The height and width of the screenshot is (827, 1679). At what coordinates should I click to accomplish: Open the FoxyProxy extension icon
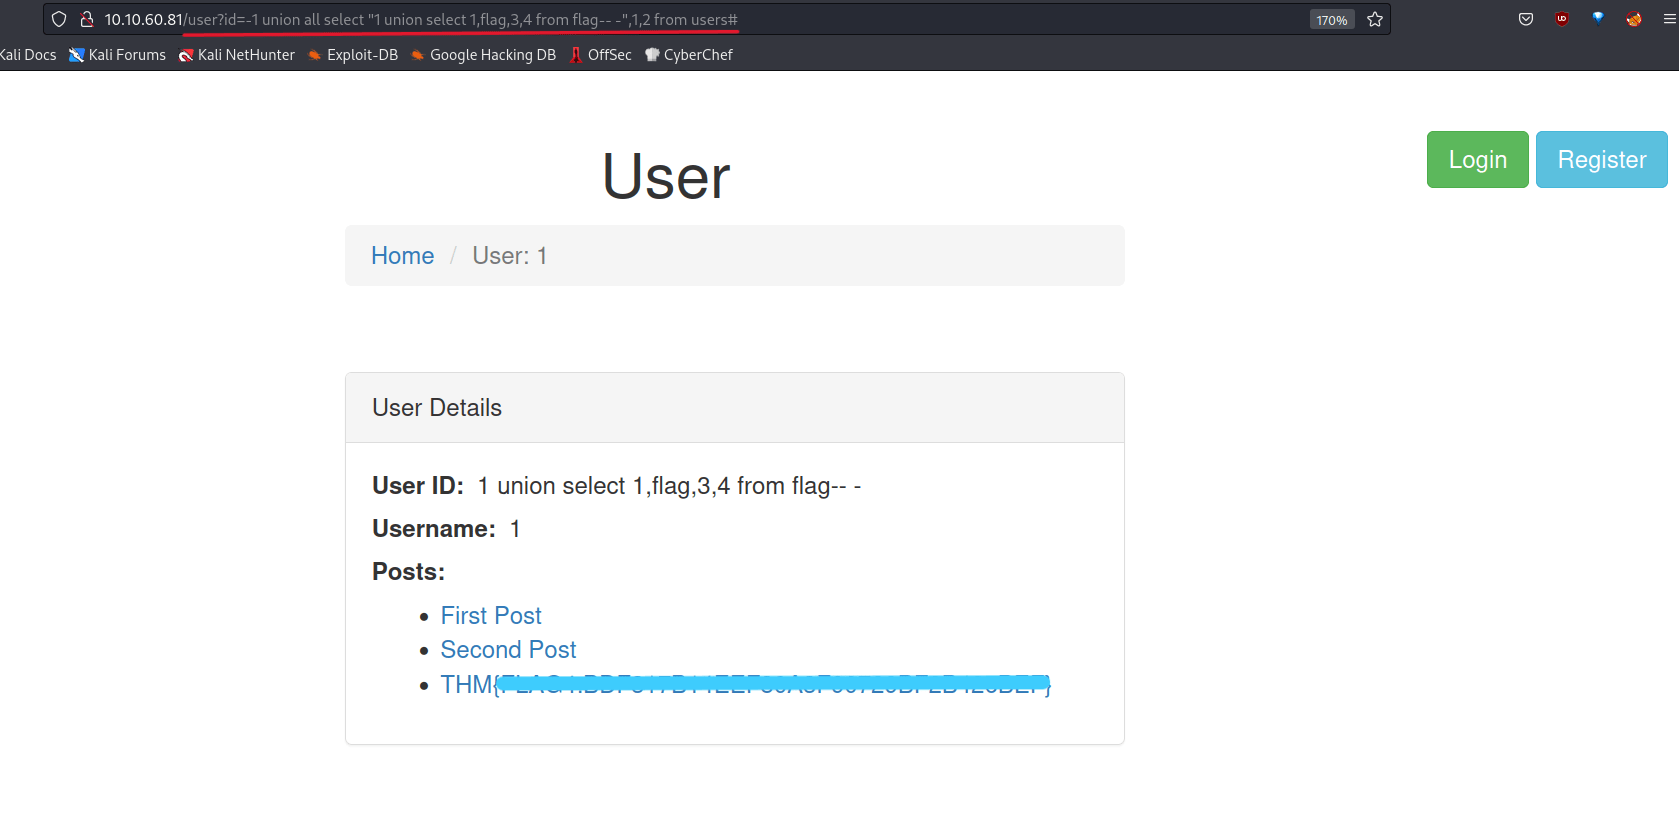[x=1634, y=19]
